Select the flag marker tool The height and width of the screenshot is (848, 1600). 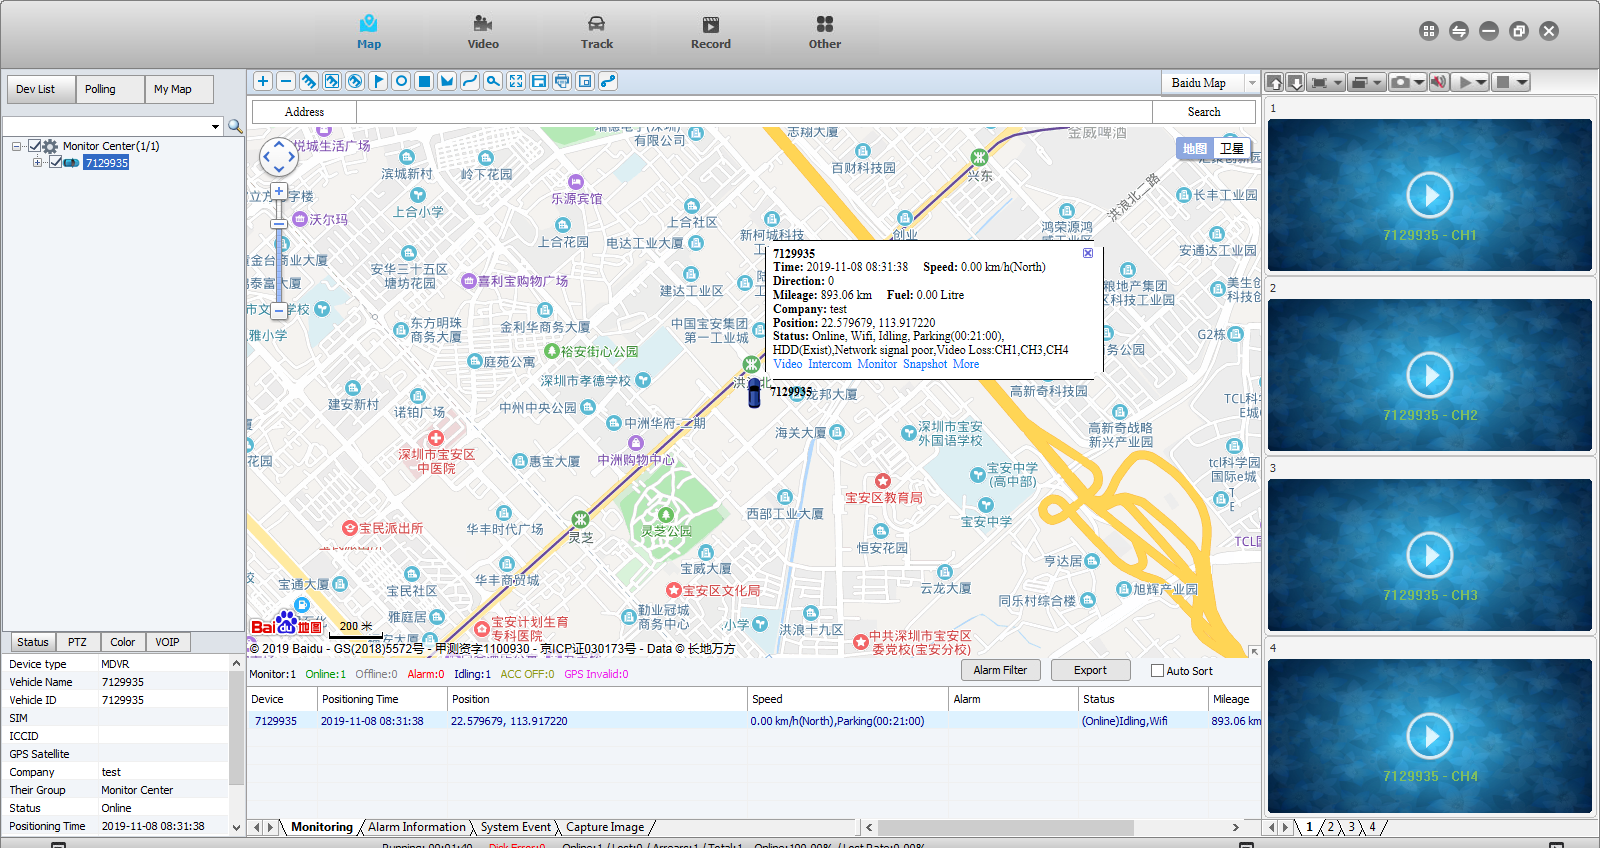pyautogui.click(x=378, y=82)
